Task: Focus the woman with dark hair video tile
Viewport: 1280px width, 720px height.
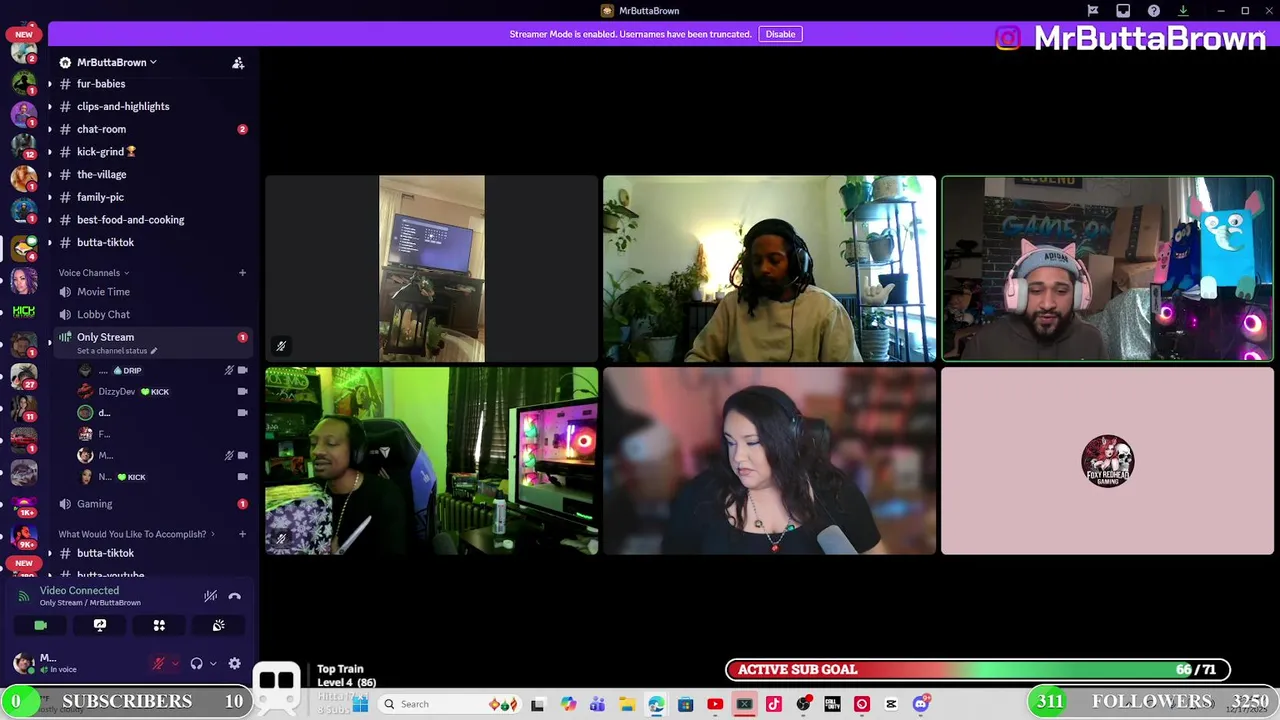Action: click(x=769, y=461)
